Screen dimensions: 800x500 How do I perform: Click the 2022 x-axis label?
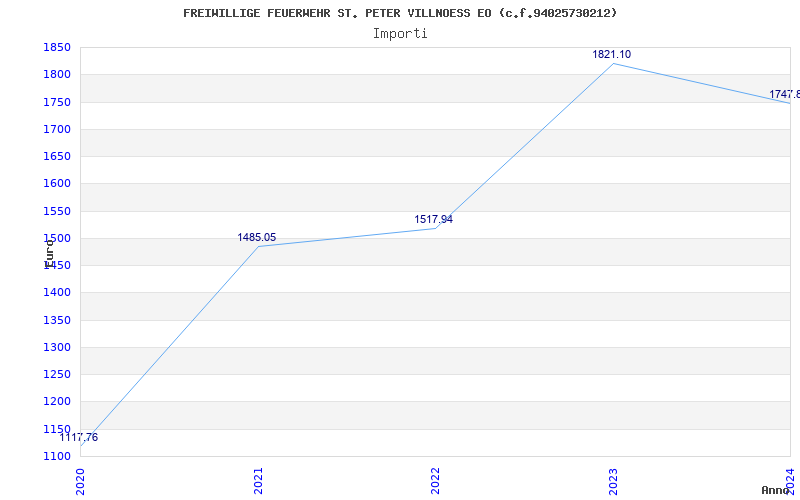pyautogui.click(x=435, y=482)
